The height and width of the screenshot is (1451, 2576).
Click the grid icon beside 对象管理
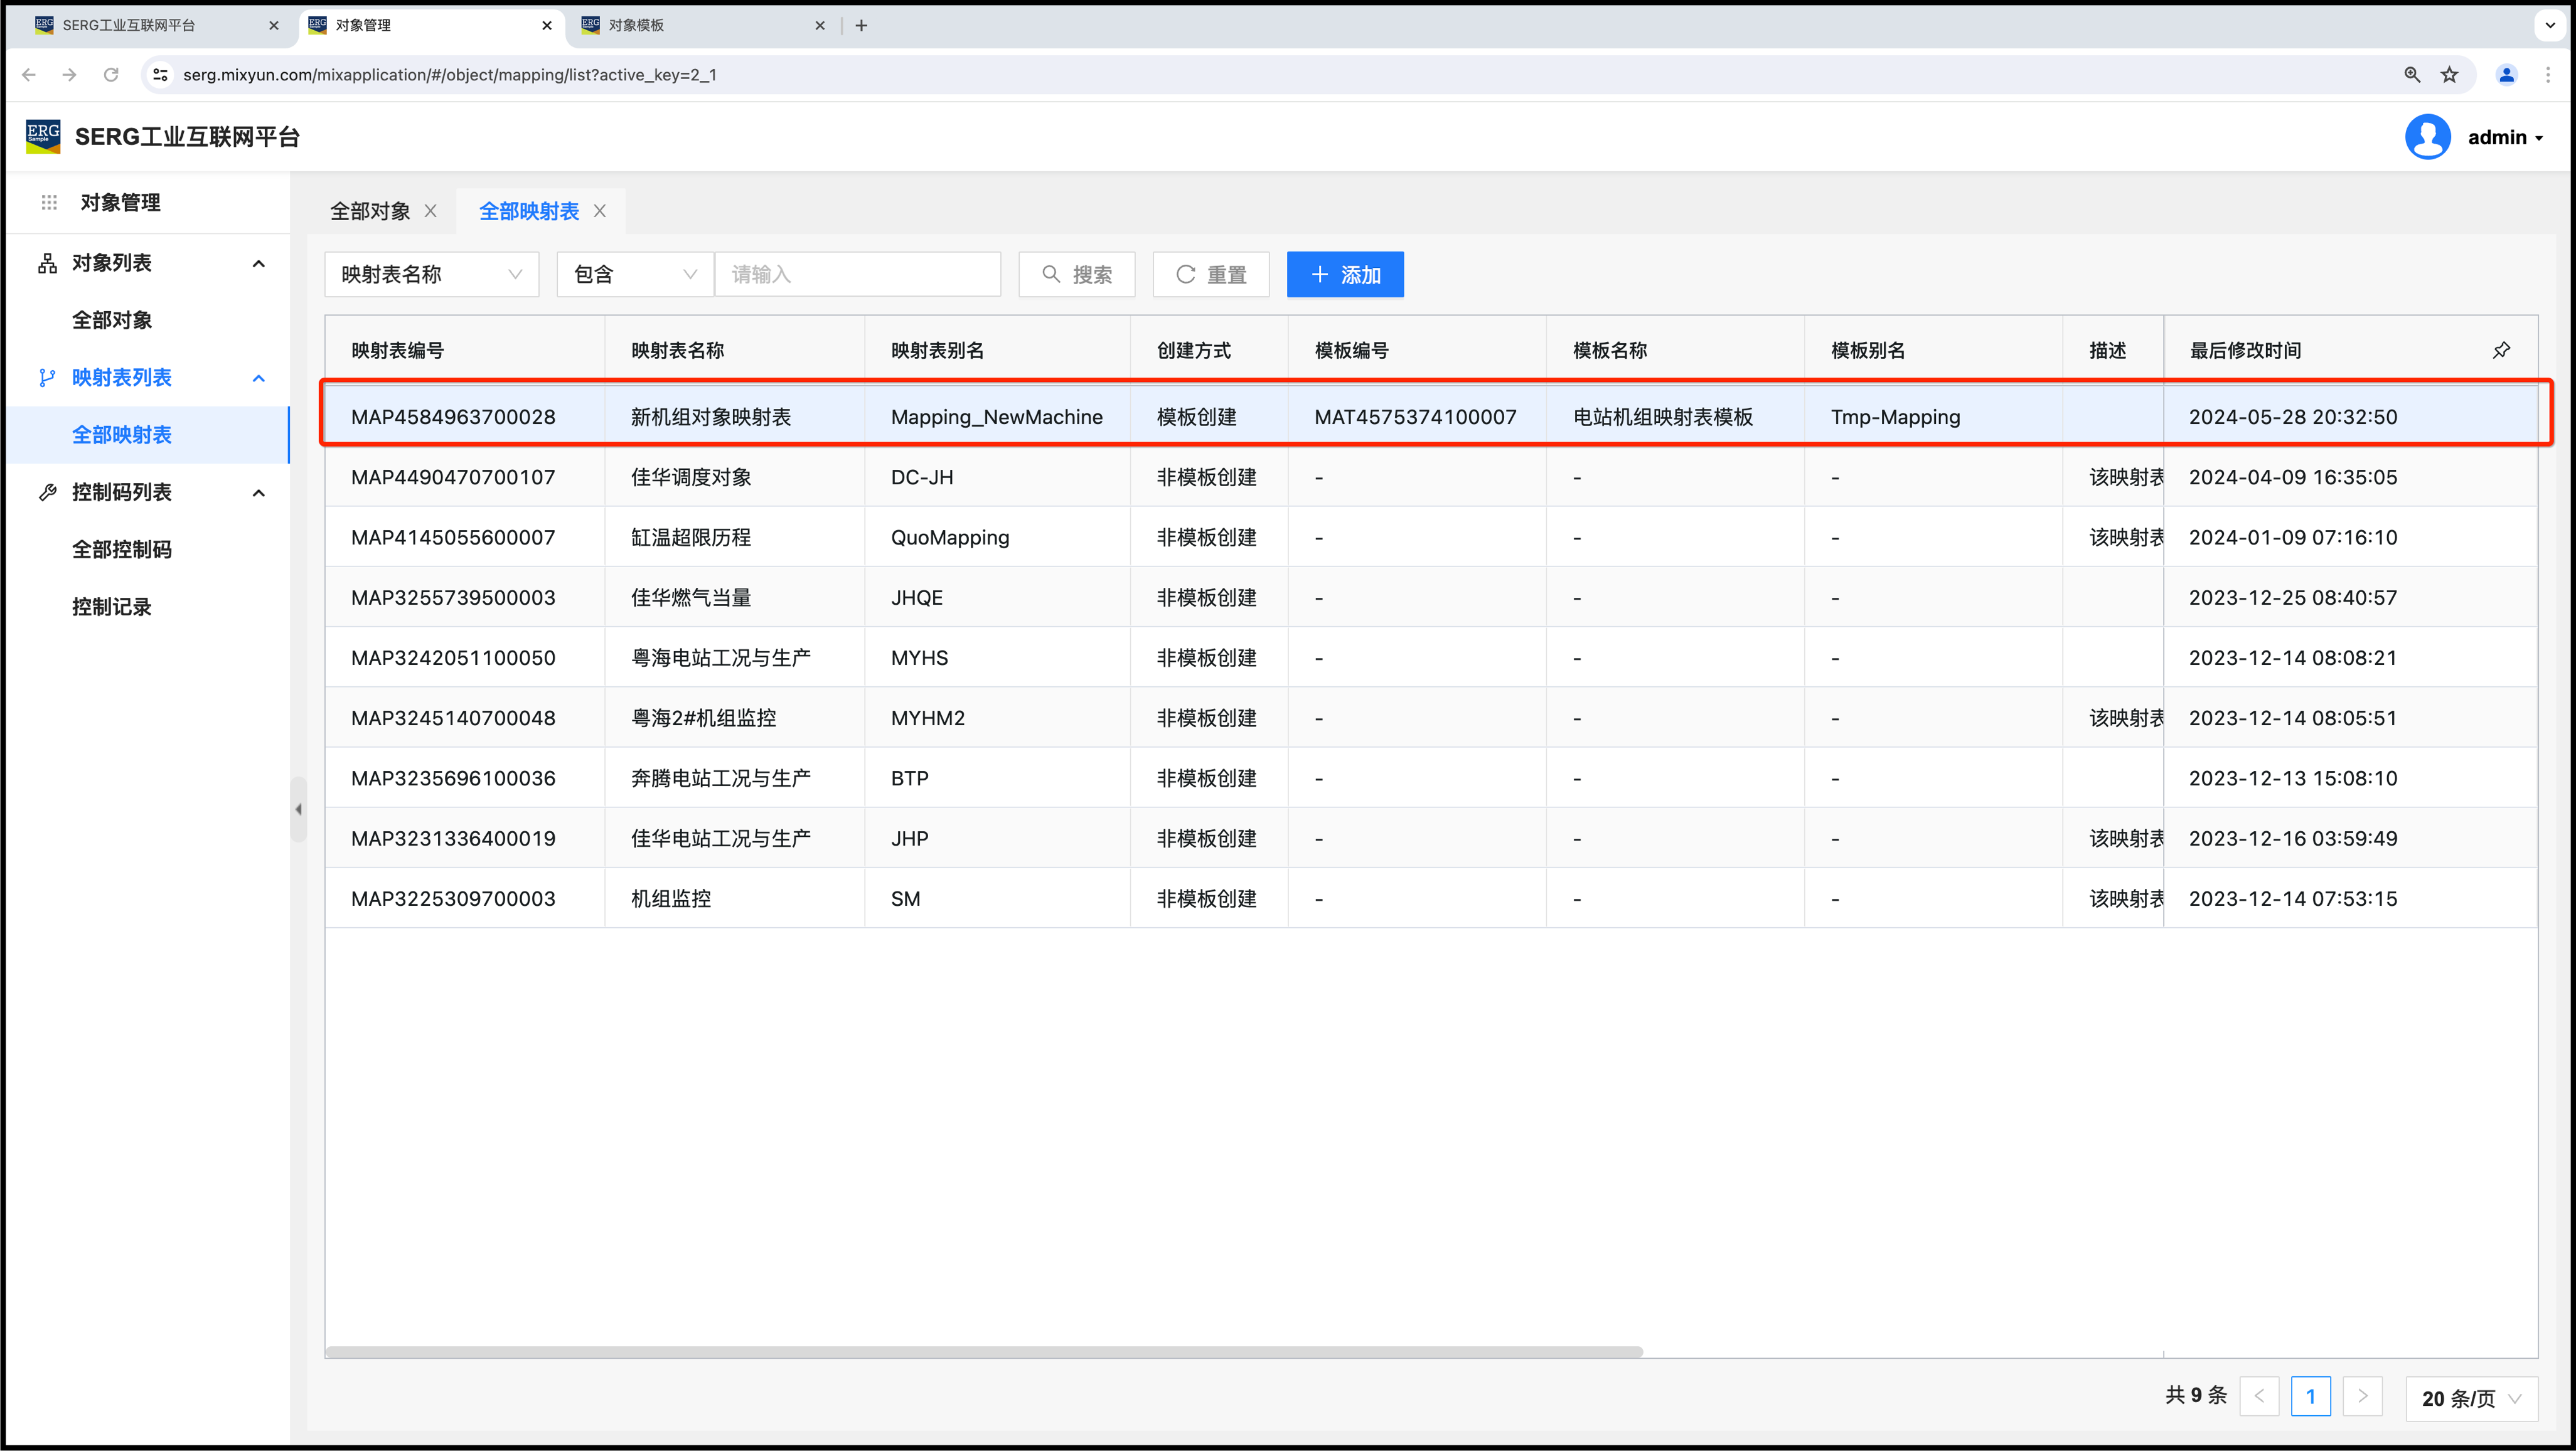coord(49,202)
